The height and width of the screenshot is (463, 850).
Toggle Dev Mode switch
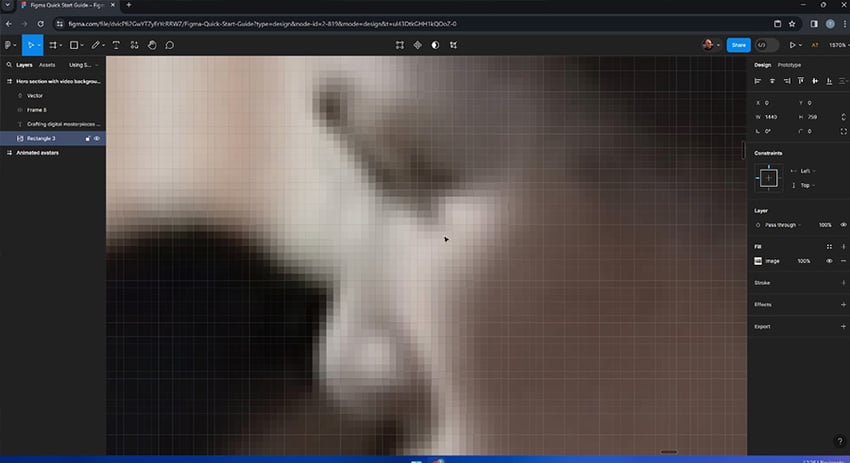point(766,46)
